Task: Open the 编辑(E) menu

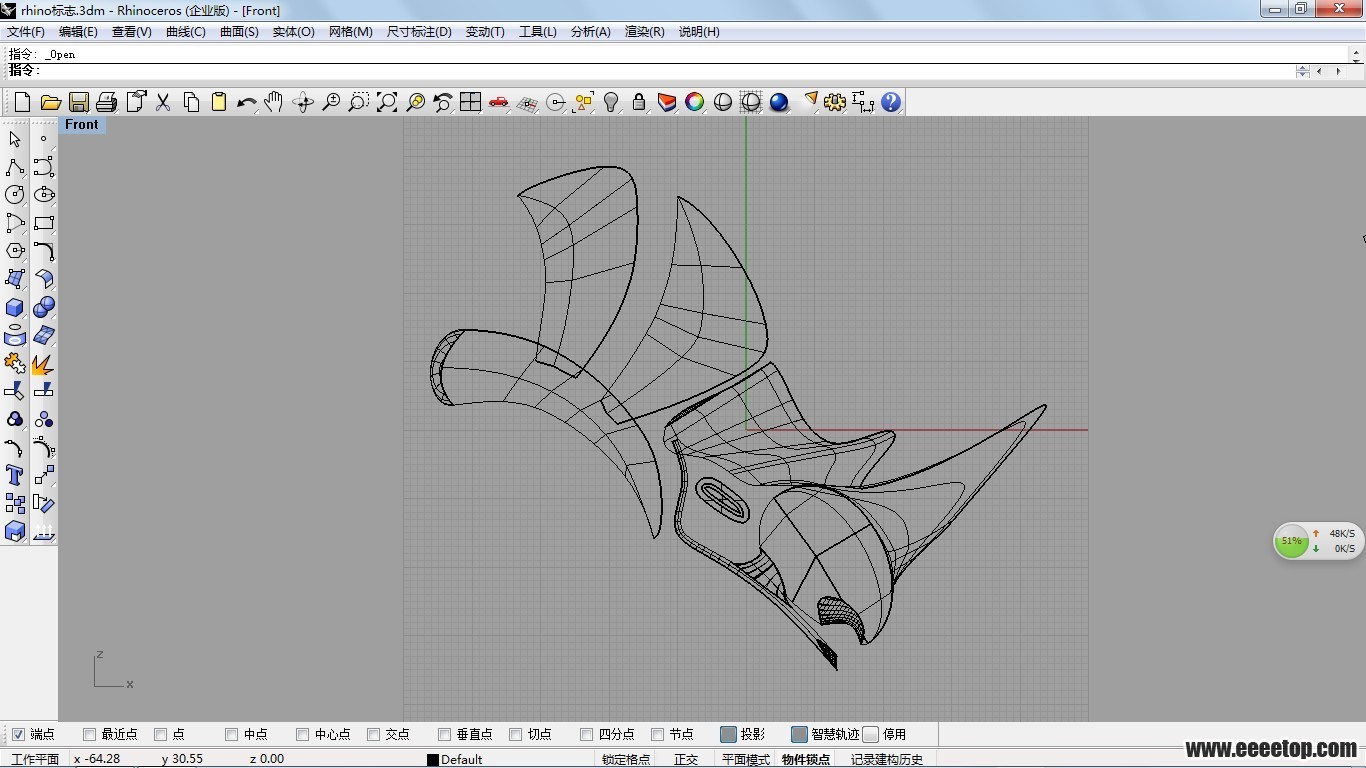Action: pos(78,32)
